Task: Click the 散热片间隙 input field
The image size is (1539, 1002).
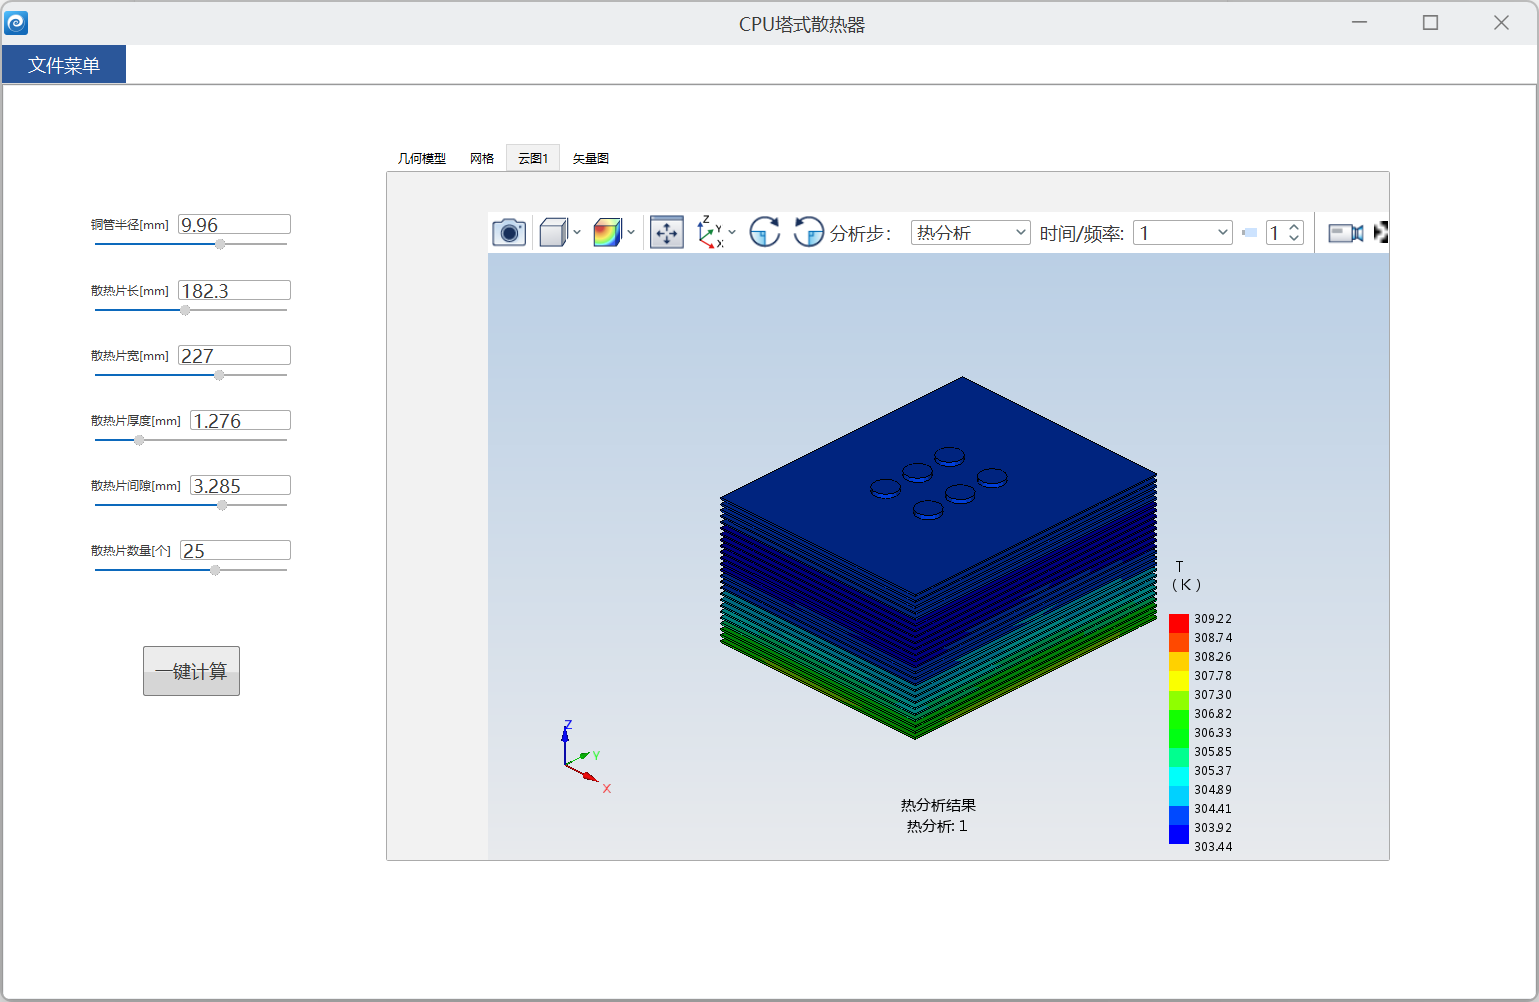Action: [240, 486]
